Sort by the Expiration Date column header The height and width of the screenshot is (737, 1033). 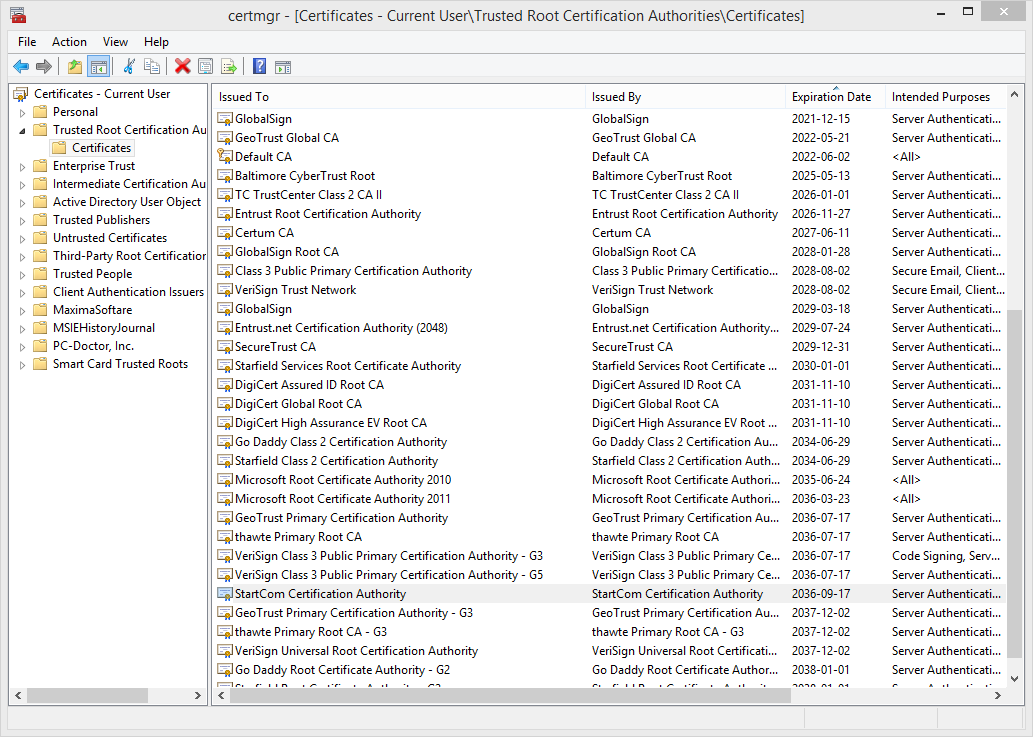coord(835,97)
